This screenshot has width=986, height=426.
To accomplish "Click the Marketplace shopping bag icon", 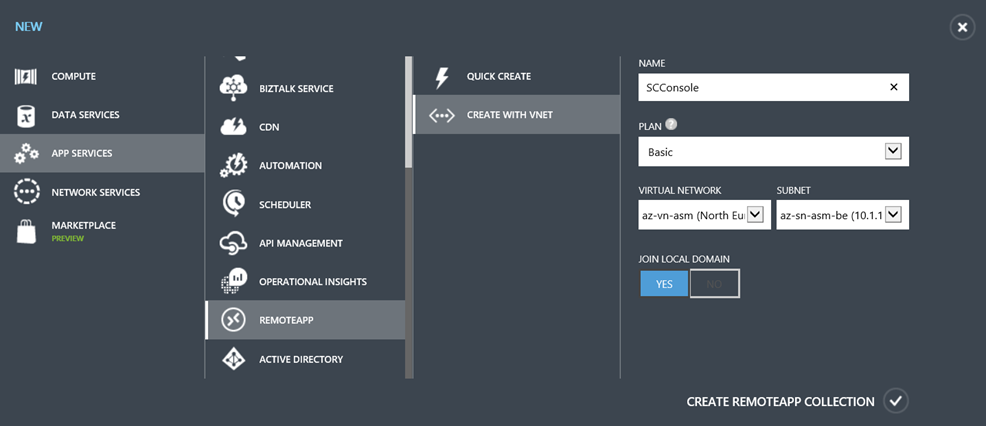I will pos(26,232).
